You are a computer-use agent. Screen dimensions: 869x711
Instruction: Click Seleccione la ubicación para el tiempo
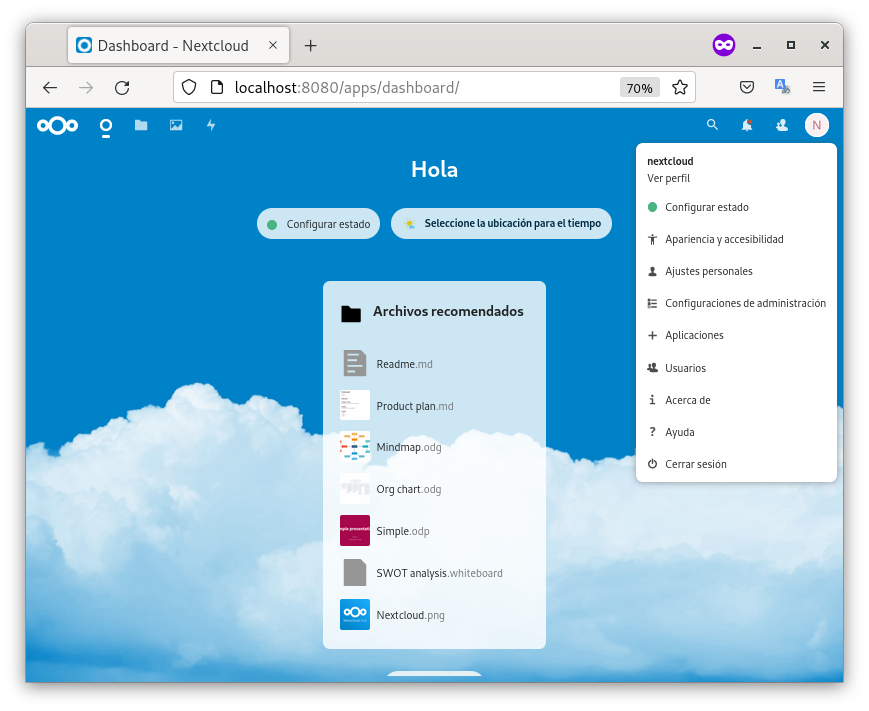pyautogui.click(x=502, y=224)
